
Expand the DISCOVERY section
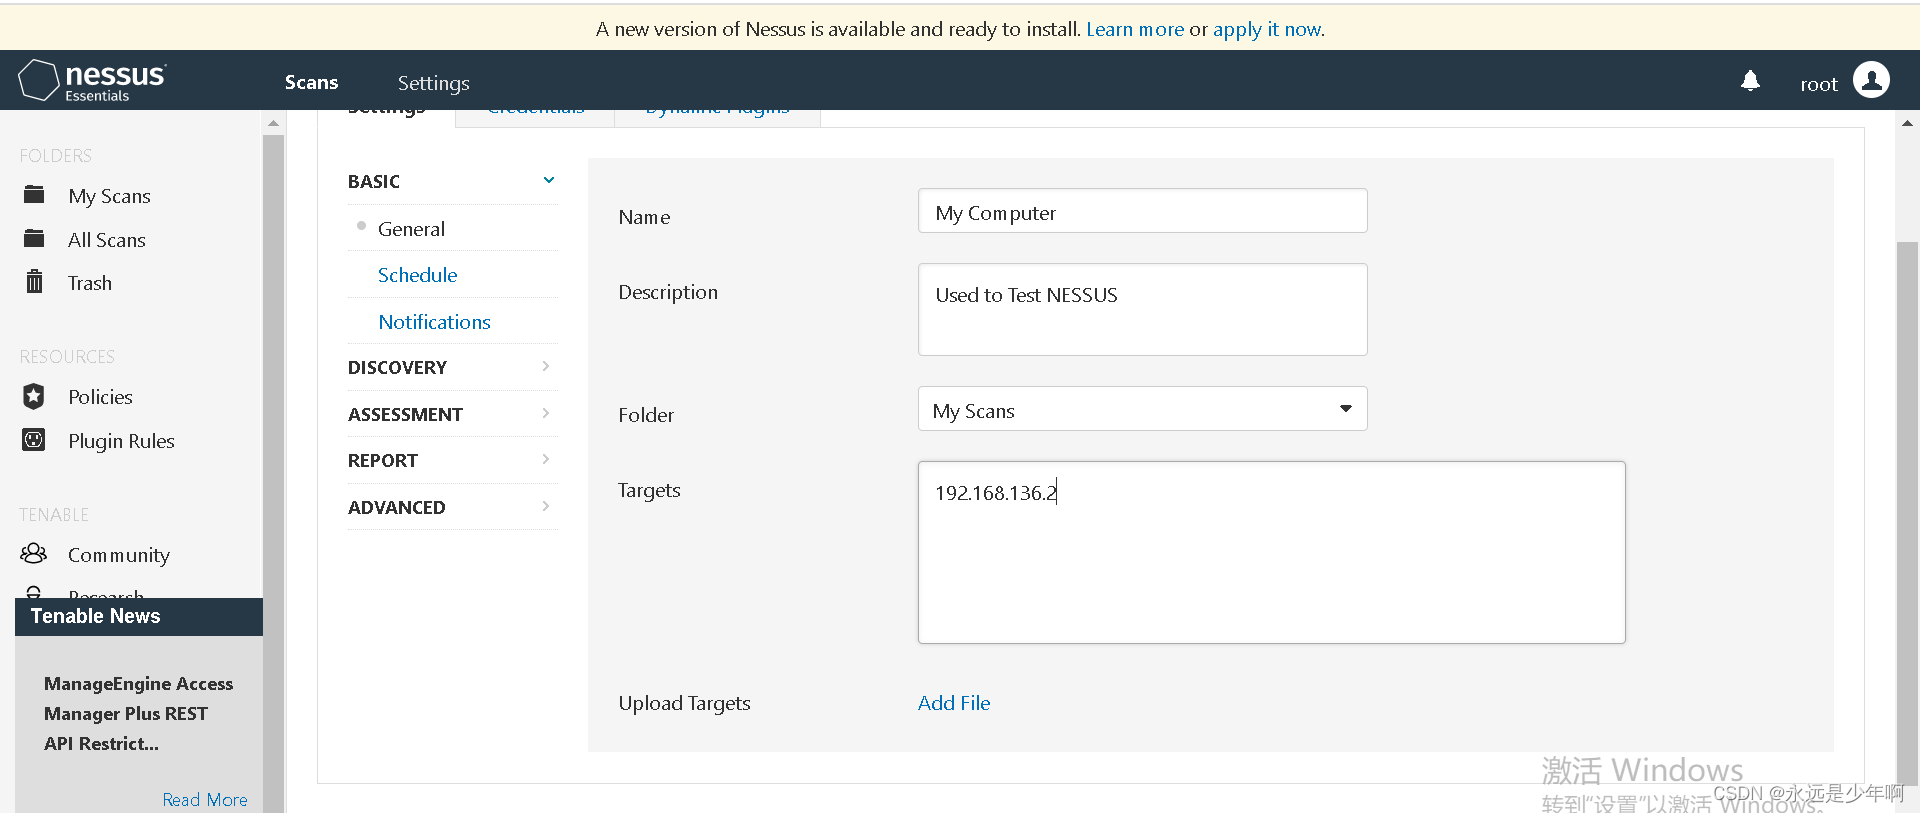coord(451,367)
